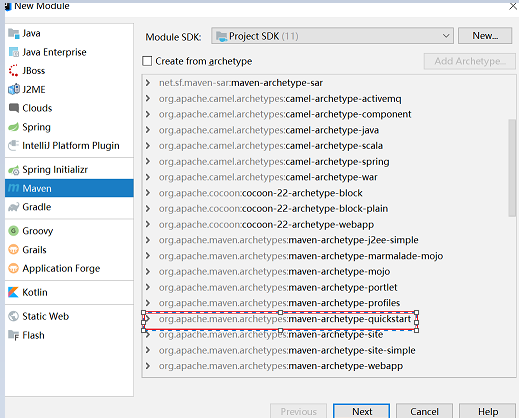The height and width of the screenshot is (418, 519).
Task: Select the maven-archetype-webapp entry
Action: (281, 366)
